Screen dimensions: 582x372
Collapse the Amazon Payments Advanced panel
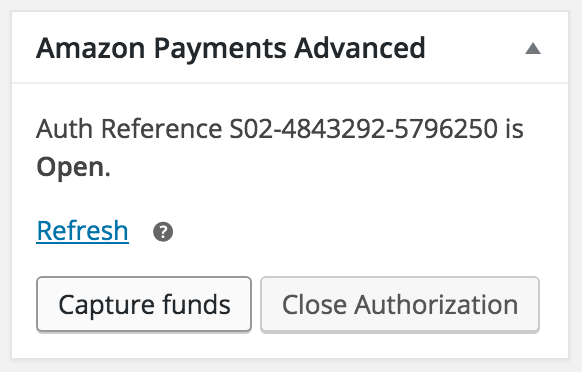533,48
